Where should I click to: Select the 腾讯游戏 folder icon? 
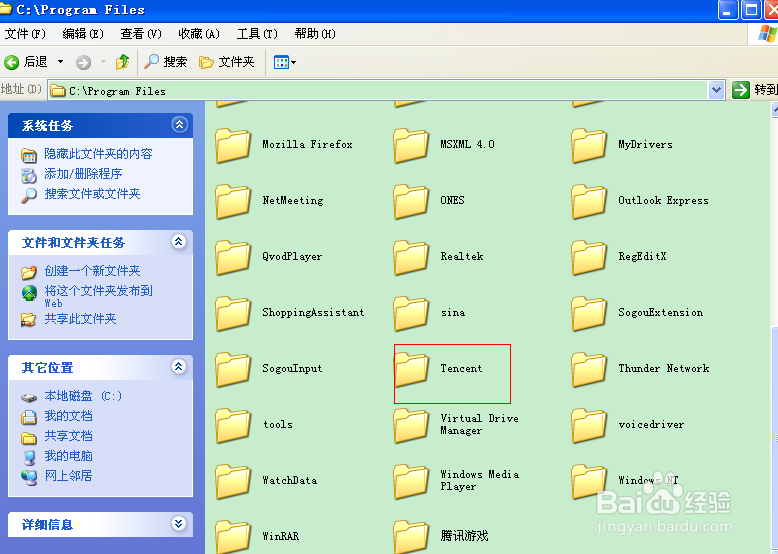click(x=411, y=537)
